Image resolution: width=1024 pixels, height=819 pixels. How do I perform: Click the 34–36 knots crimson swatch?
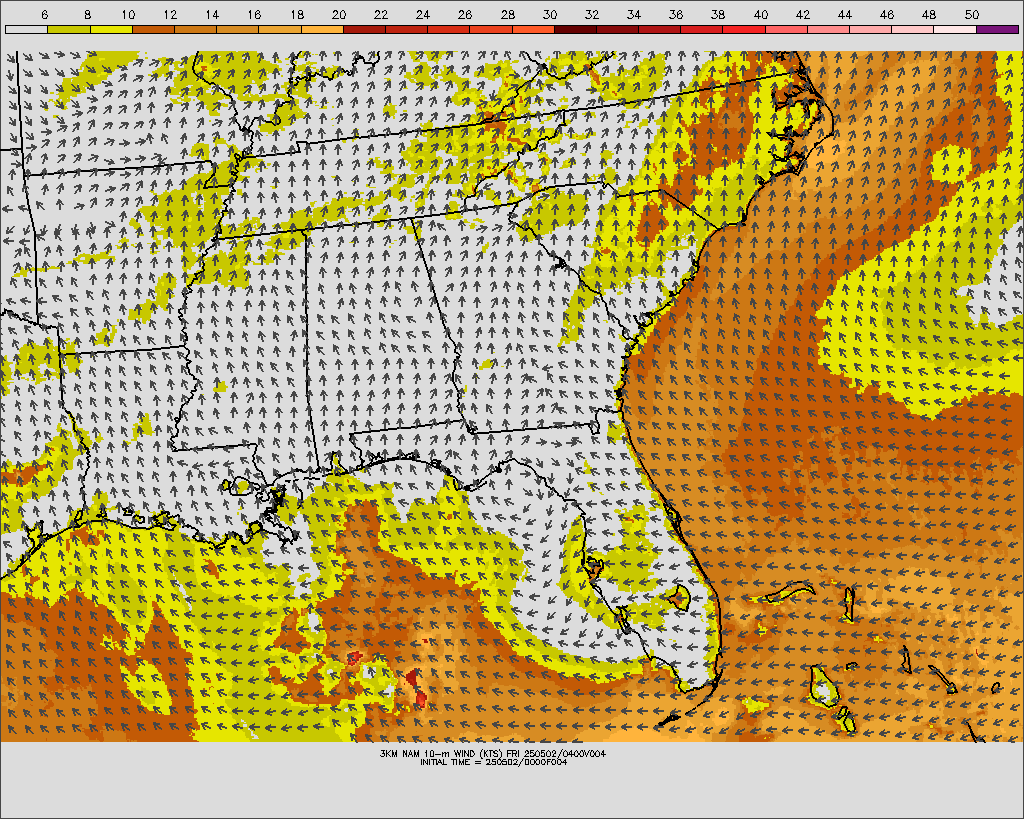[660, 29]
